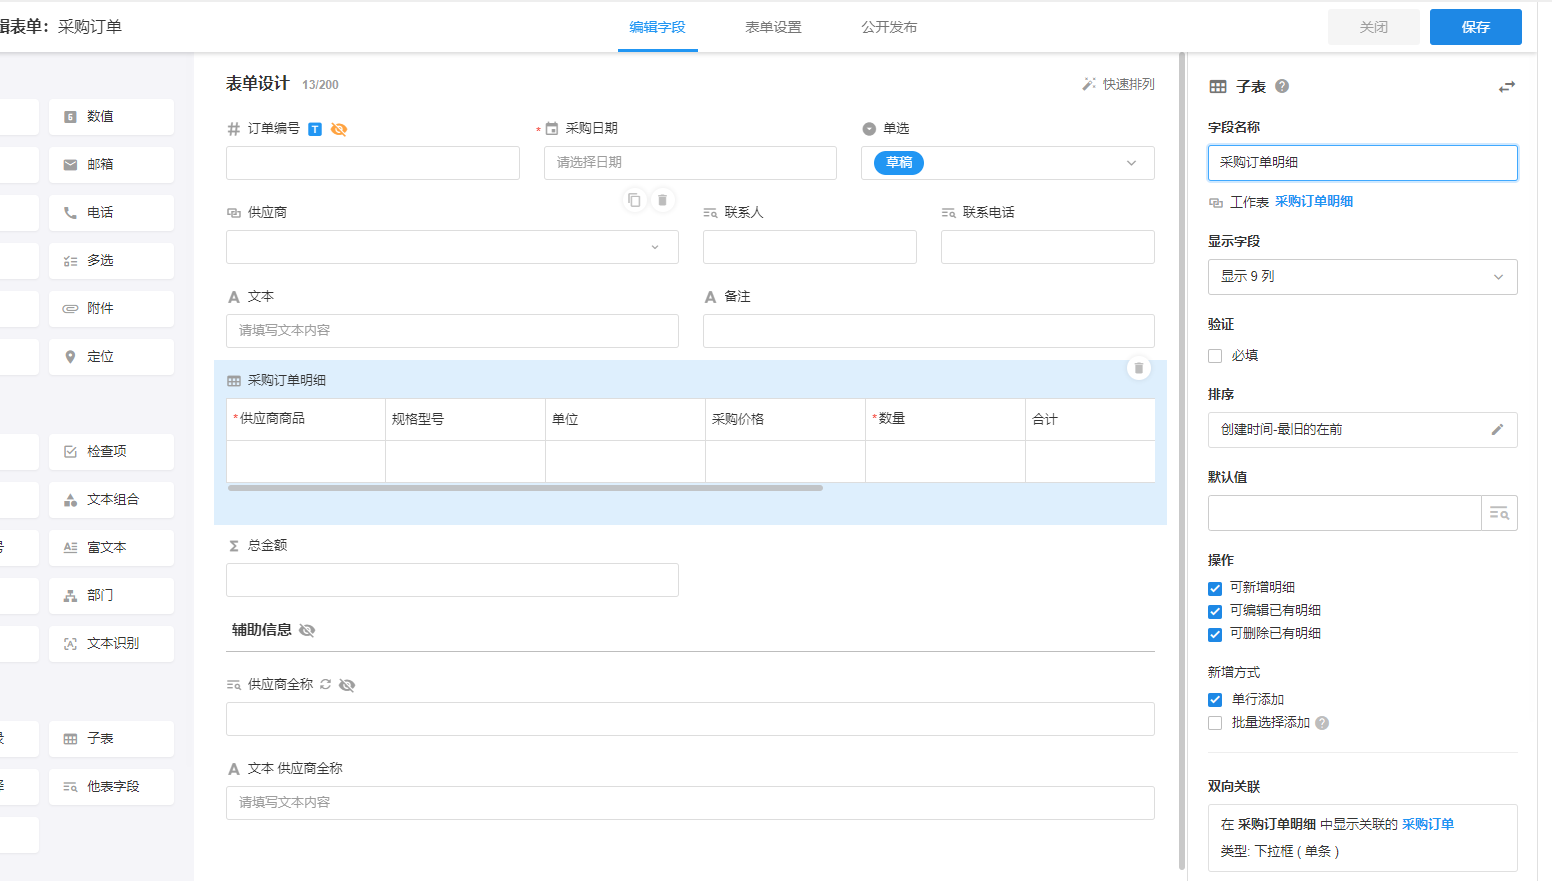Viewport: 1552px width, 881px height.
Task: Switch to the 表单设置 tab
Action: tap(773, 27)
